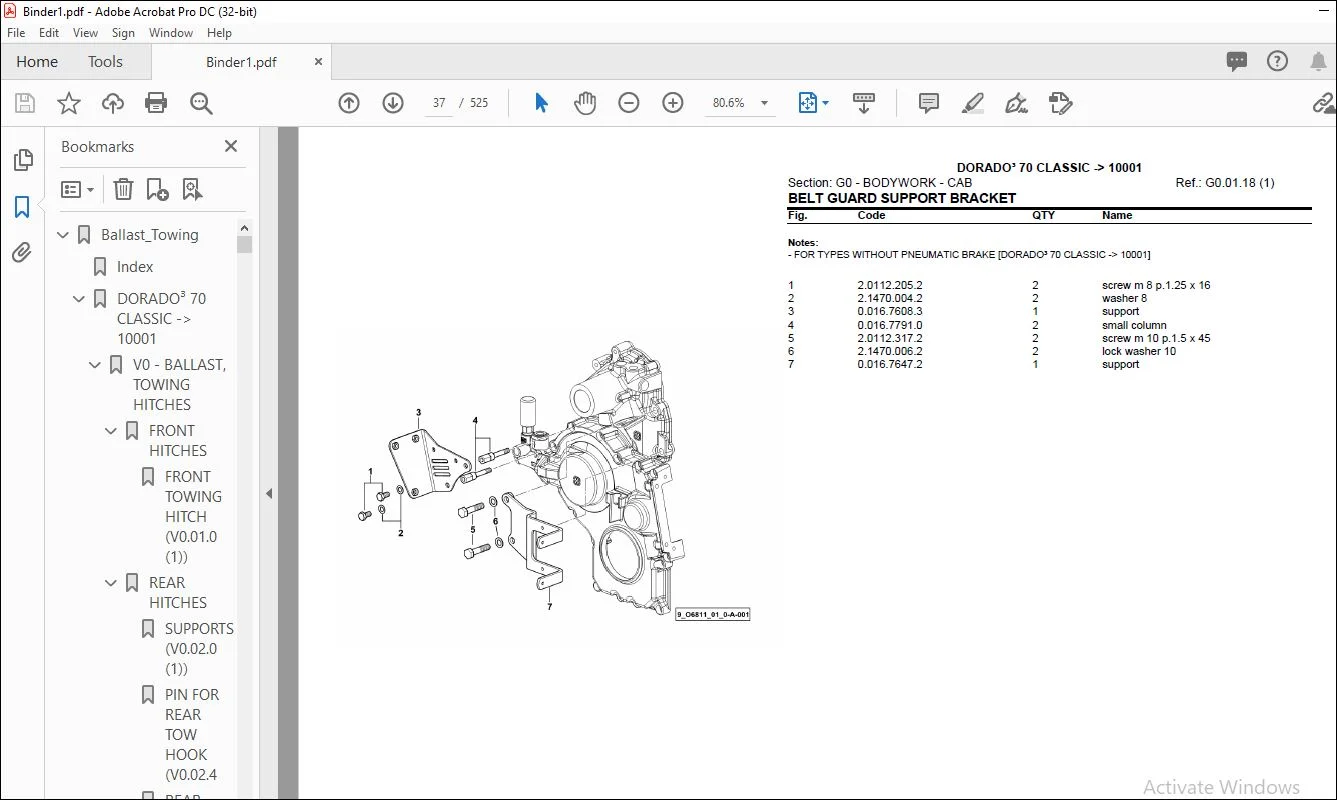Collapse the V0 - BALLAST, TOWING HITCHES node
The width and height of the screenshot is (1337, 800).
click(96, 365)
